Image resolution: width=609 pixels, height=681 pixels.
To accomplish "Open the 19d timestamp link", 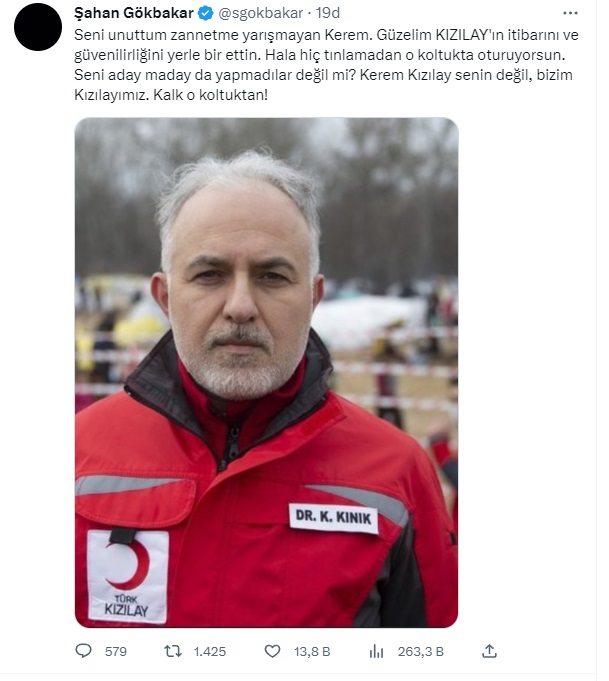I will point(328,13).
